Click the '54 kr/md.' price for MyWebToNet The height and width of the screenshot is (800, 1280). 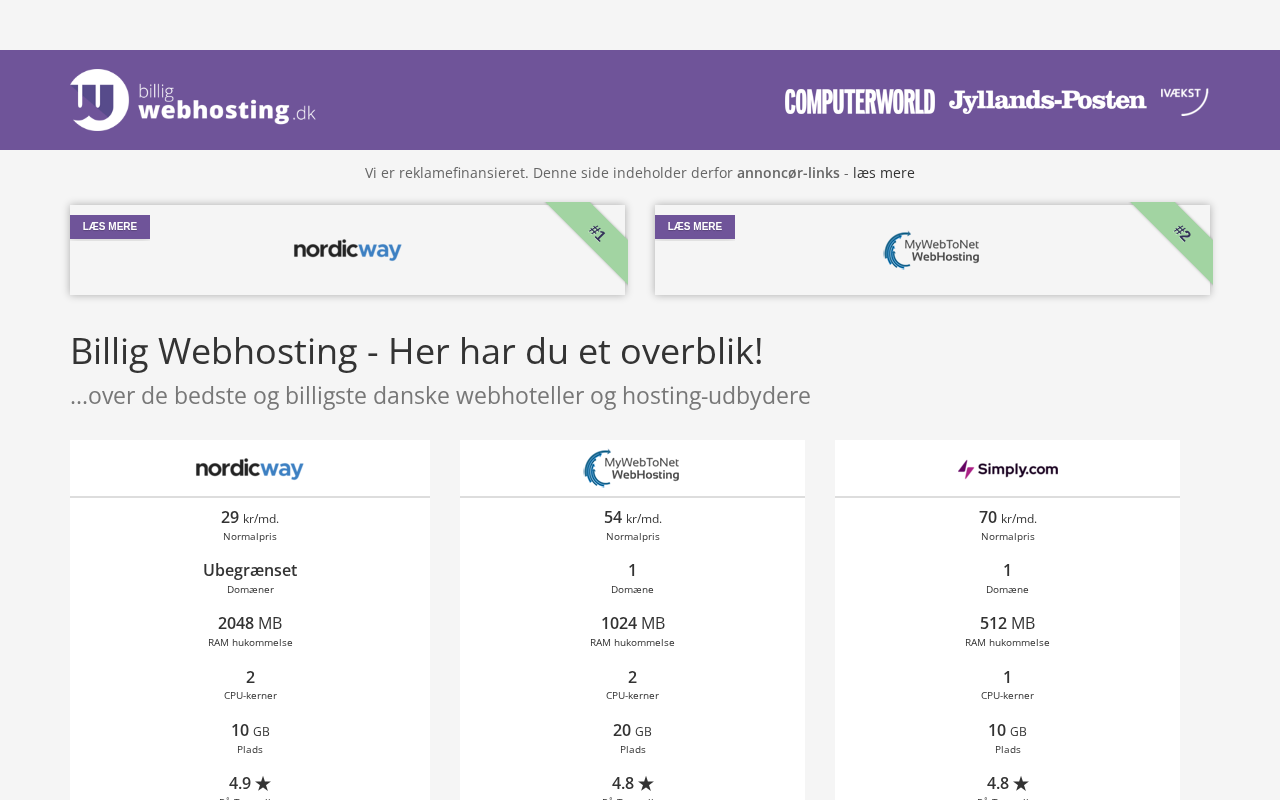(633, 518)
